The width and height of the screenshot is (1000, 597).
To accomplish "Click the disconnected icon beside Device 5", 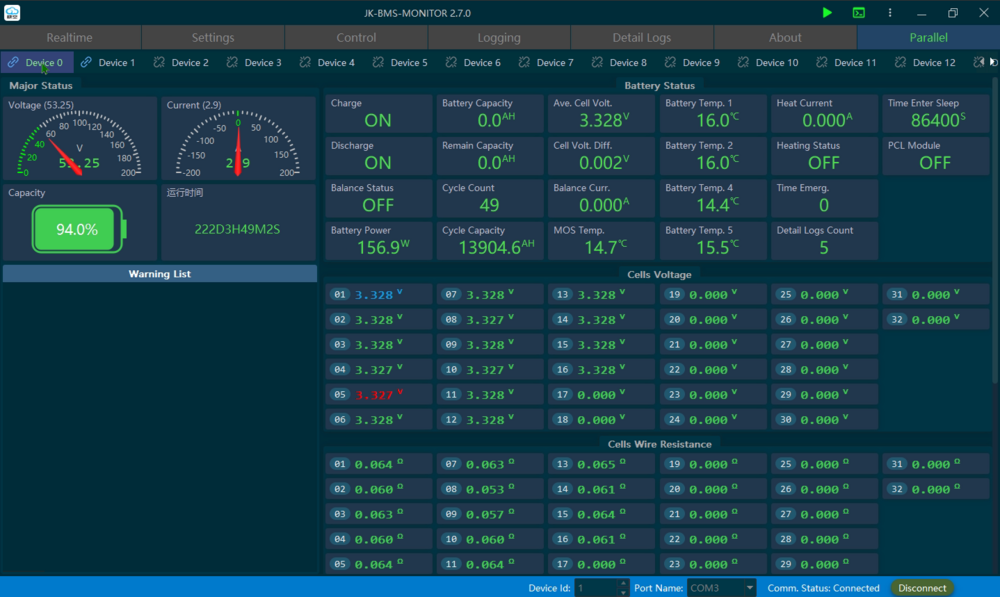I will coord(380,62).
